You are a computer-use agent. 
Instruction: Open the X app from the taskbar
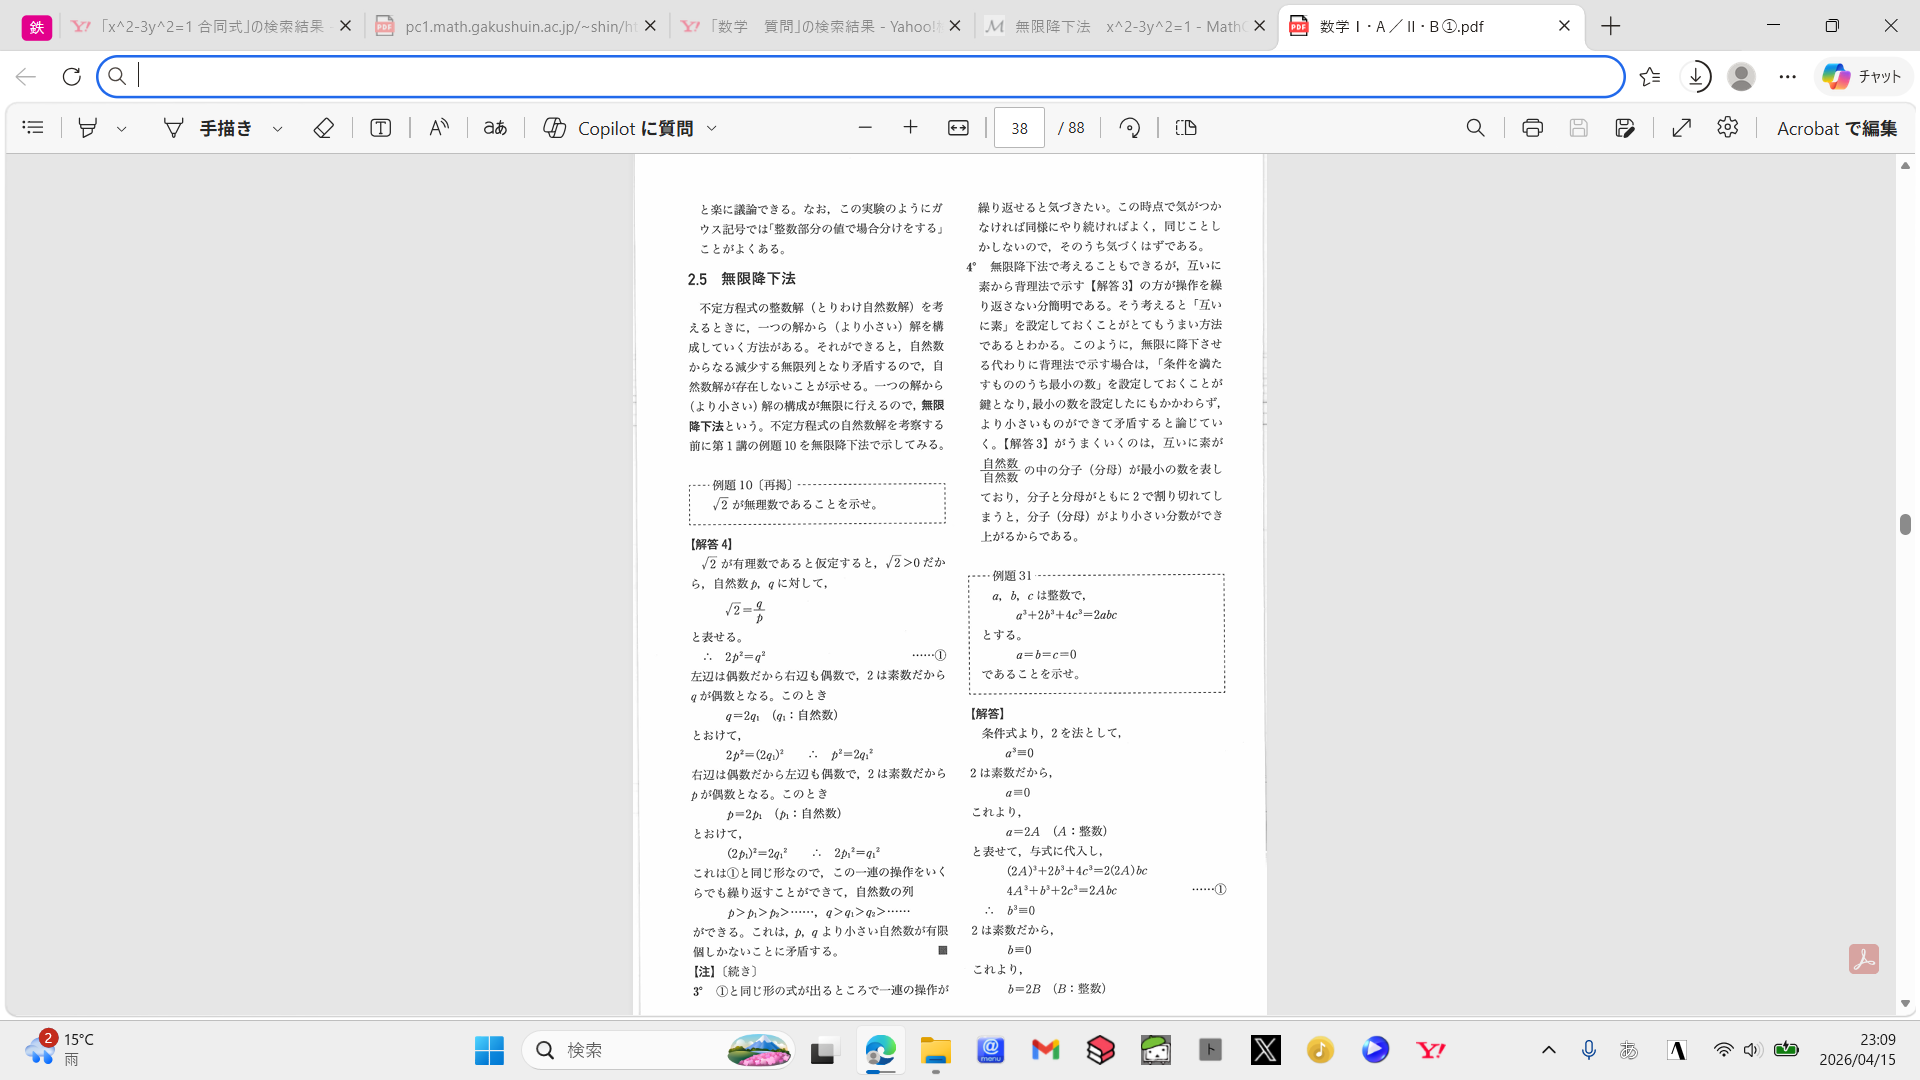(x=1265, y=1050)
